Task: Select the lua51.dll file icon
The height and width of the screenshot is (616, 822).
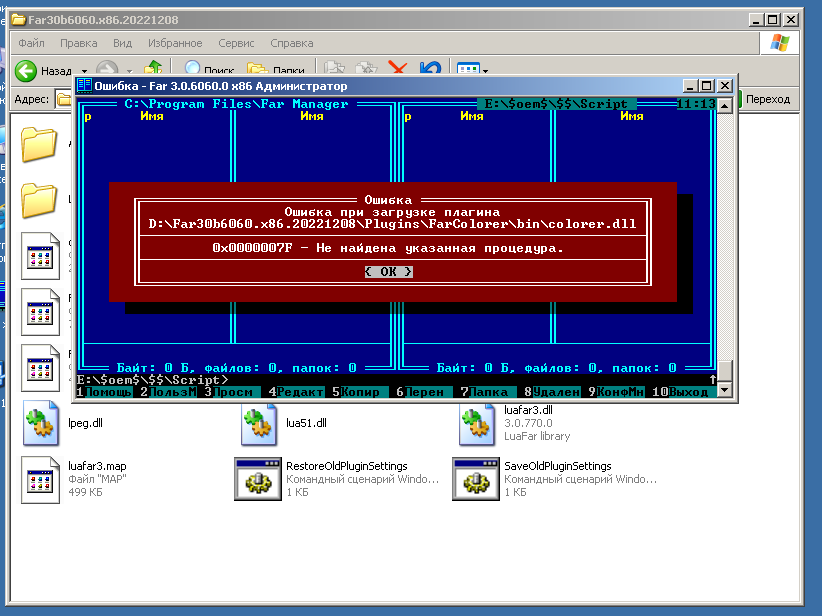Action: coord(258,423)
